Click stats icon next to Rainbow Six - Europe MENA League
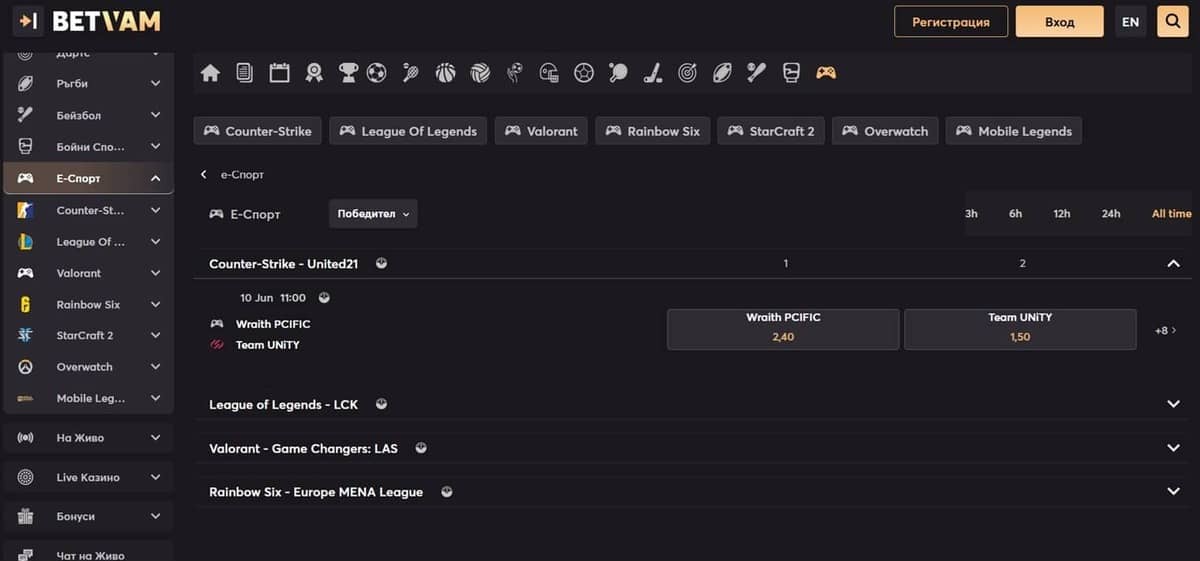 [x=446, y=491]
